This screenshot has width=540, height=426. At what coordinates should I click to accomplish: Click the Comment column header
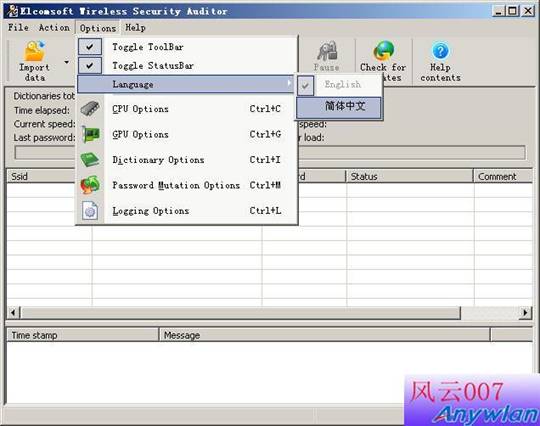[x=503, y=176]
